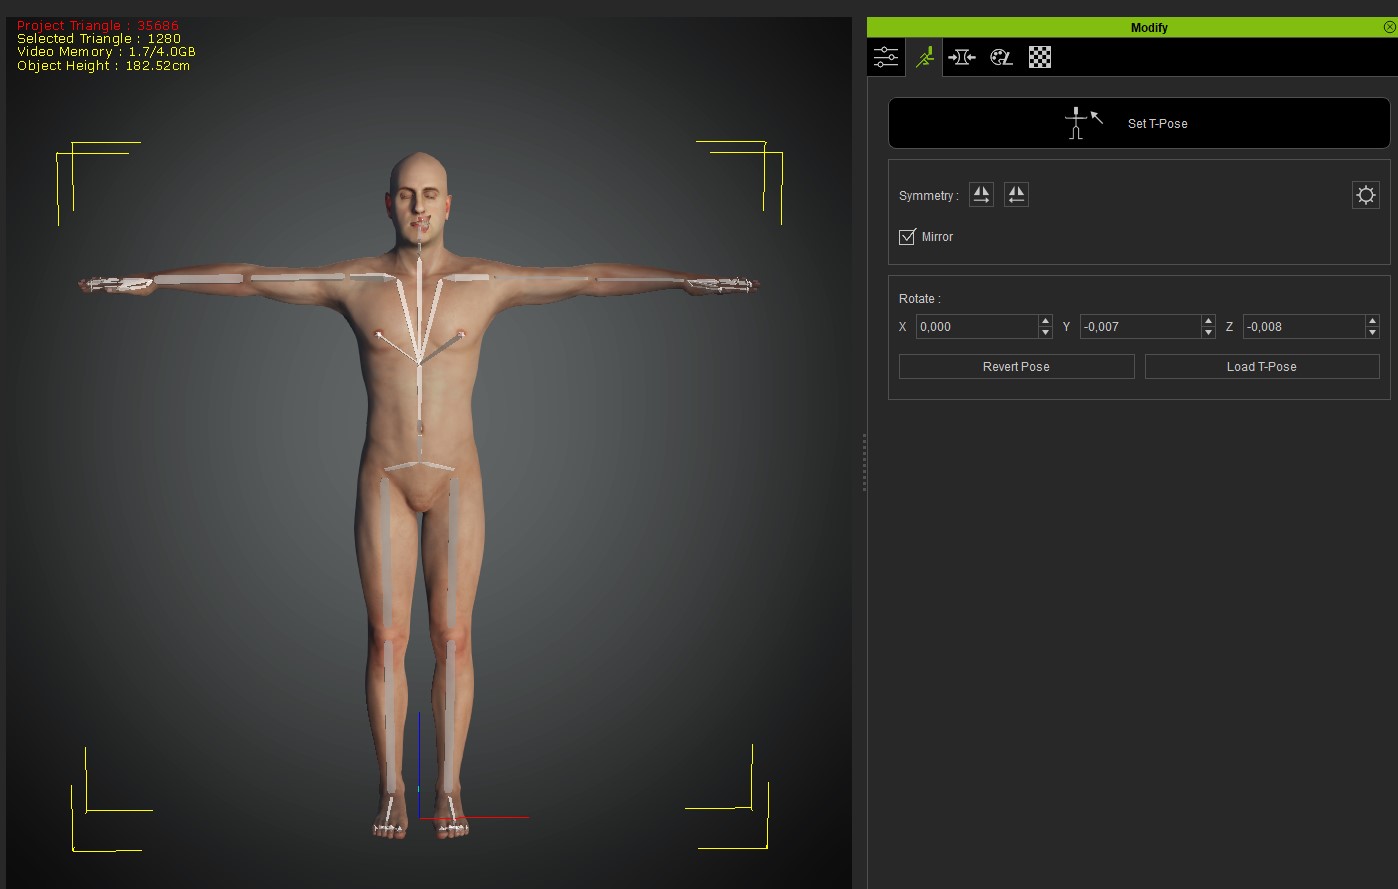Click the Rotate Z value field
Viewport: 1398px width, 889px height.
(x=1303, y=327)
